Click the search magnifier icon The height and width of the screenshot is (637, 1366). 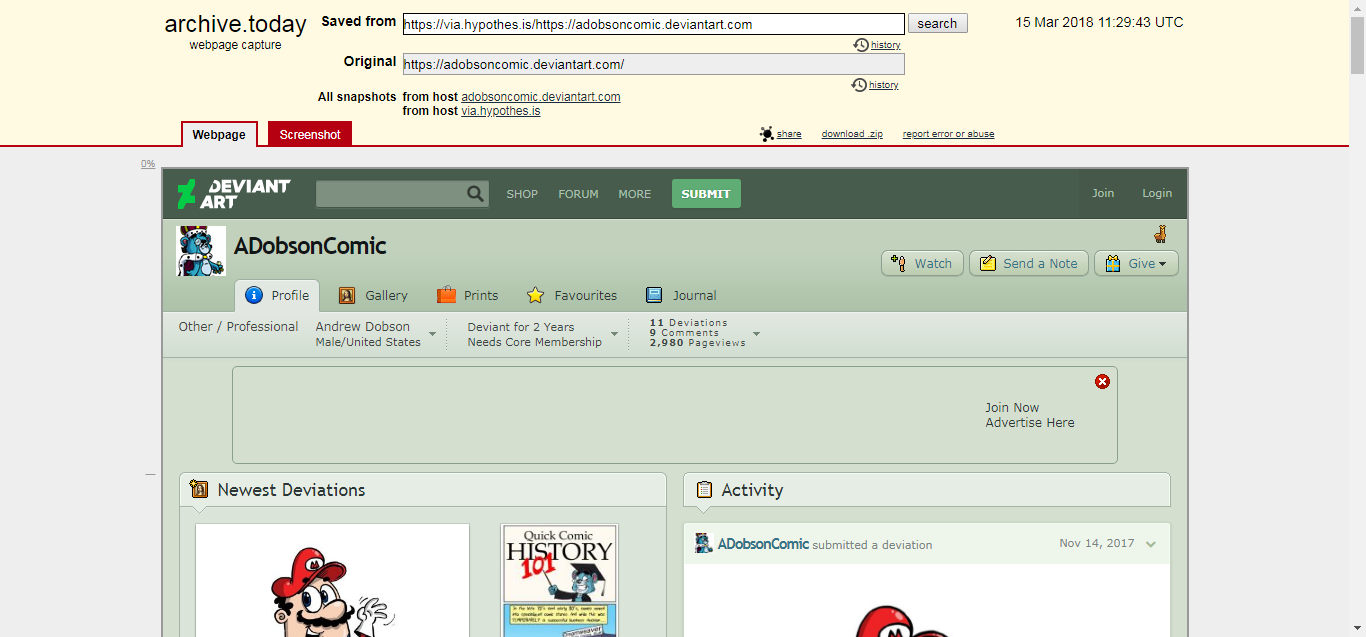tap(476, 194)
